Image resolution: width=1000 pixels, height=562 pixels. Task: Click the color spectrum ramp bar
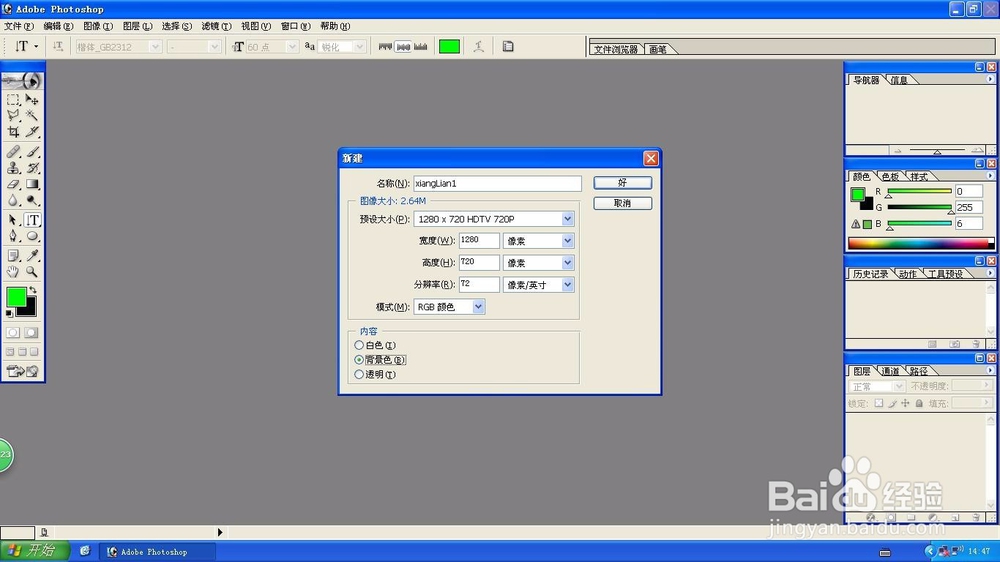tap(920, 243)
